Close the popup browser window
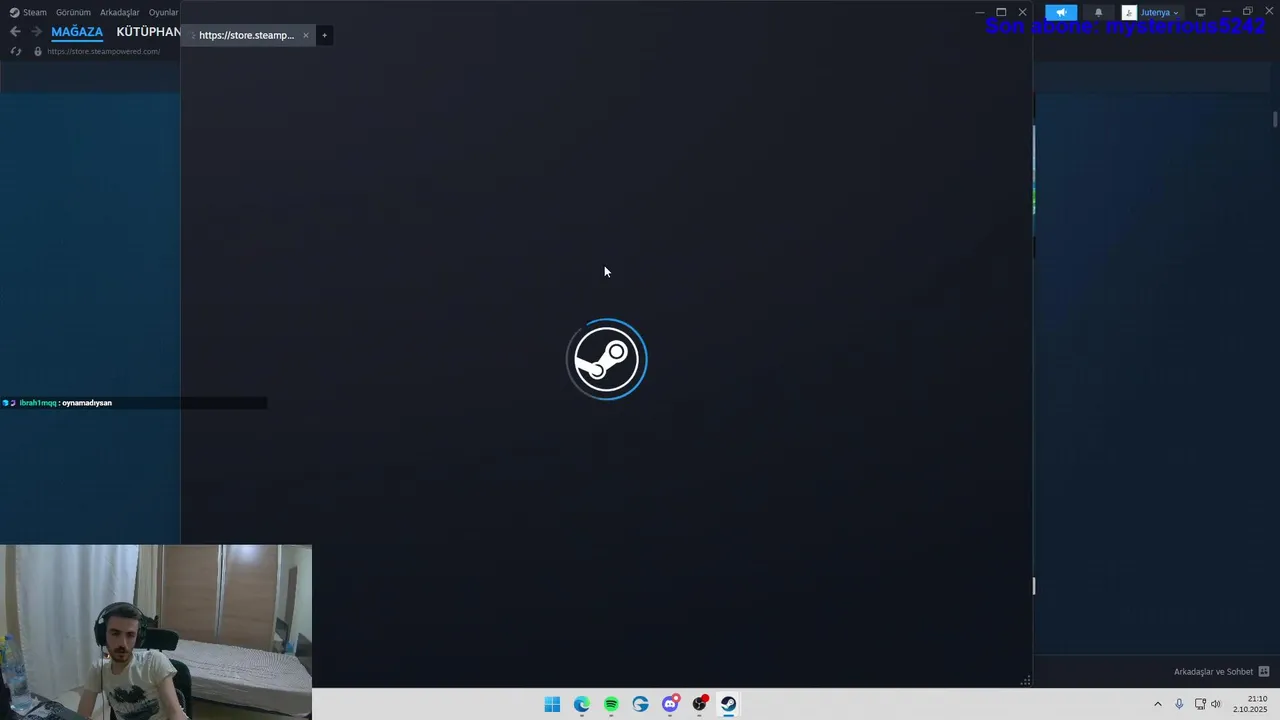 pyautogui.click(x=1022, y=12)
